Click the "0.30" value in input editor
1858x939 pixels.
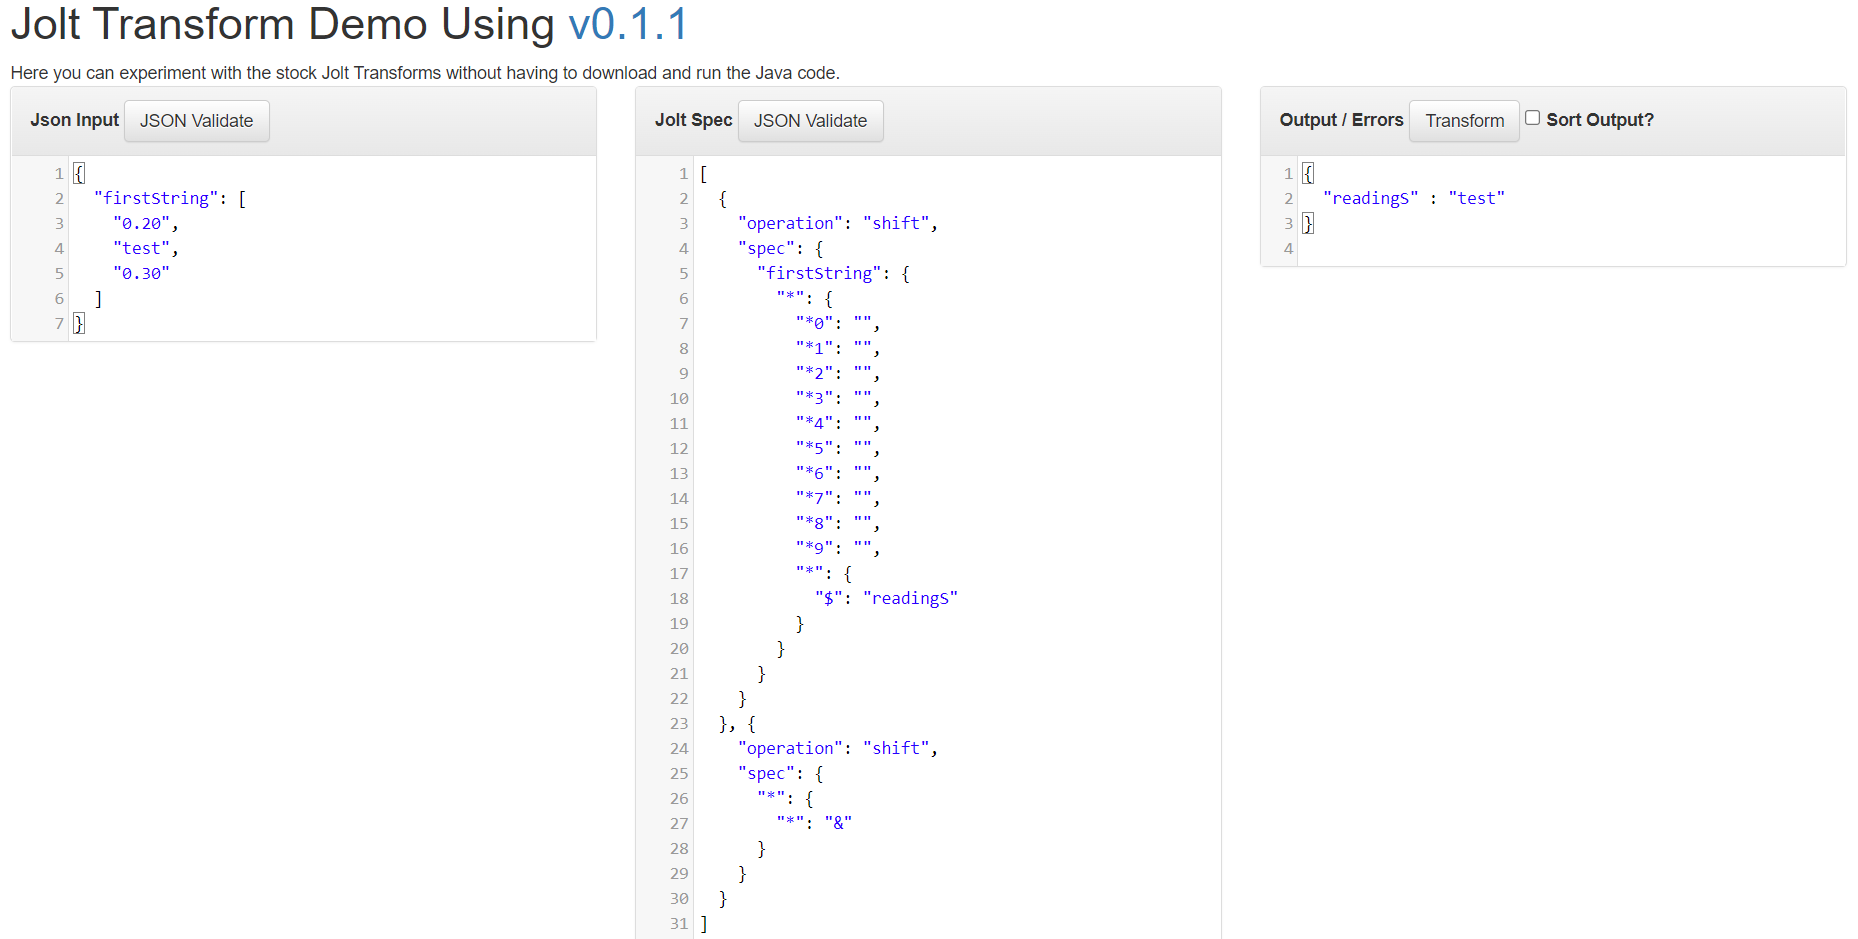click(141, 273)
